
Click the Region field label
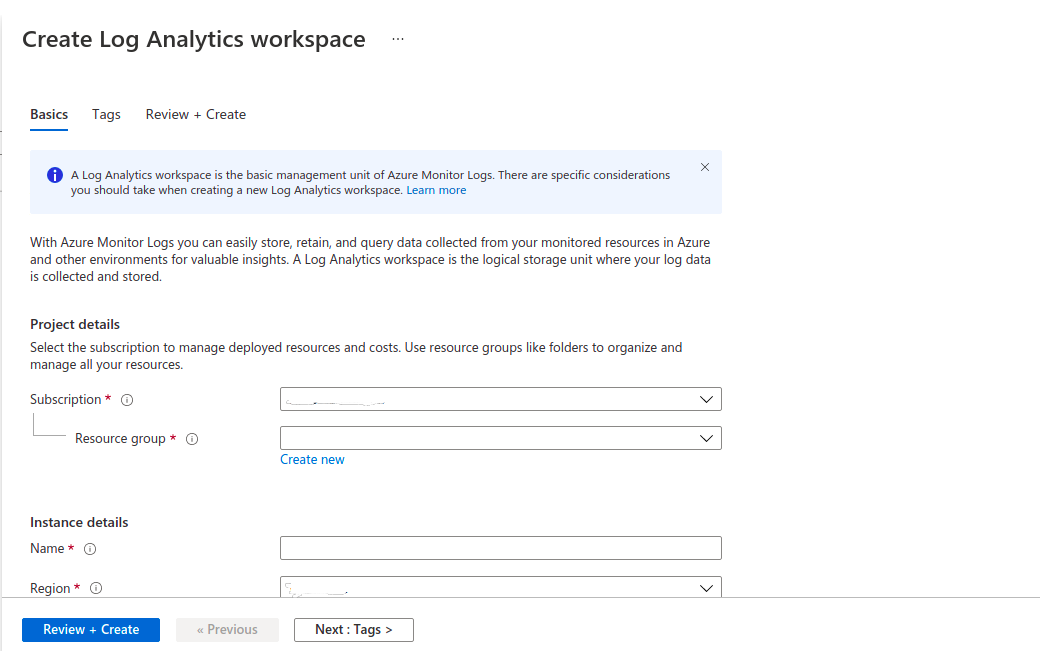click(x=50, y=588)
